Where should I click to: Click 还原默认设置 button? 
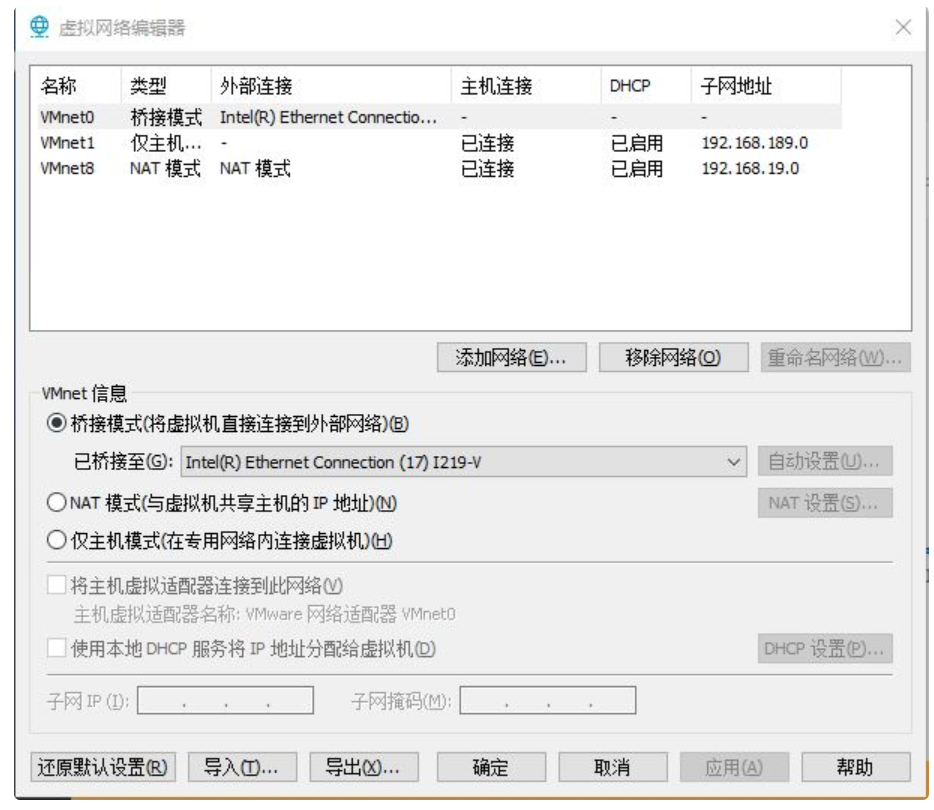pos(103,767)
